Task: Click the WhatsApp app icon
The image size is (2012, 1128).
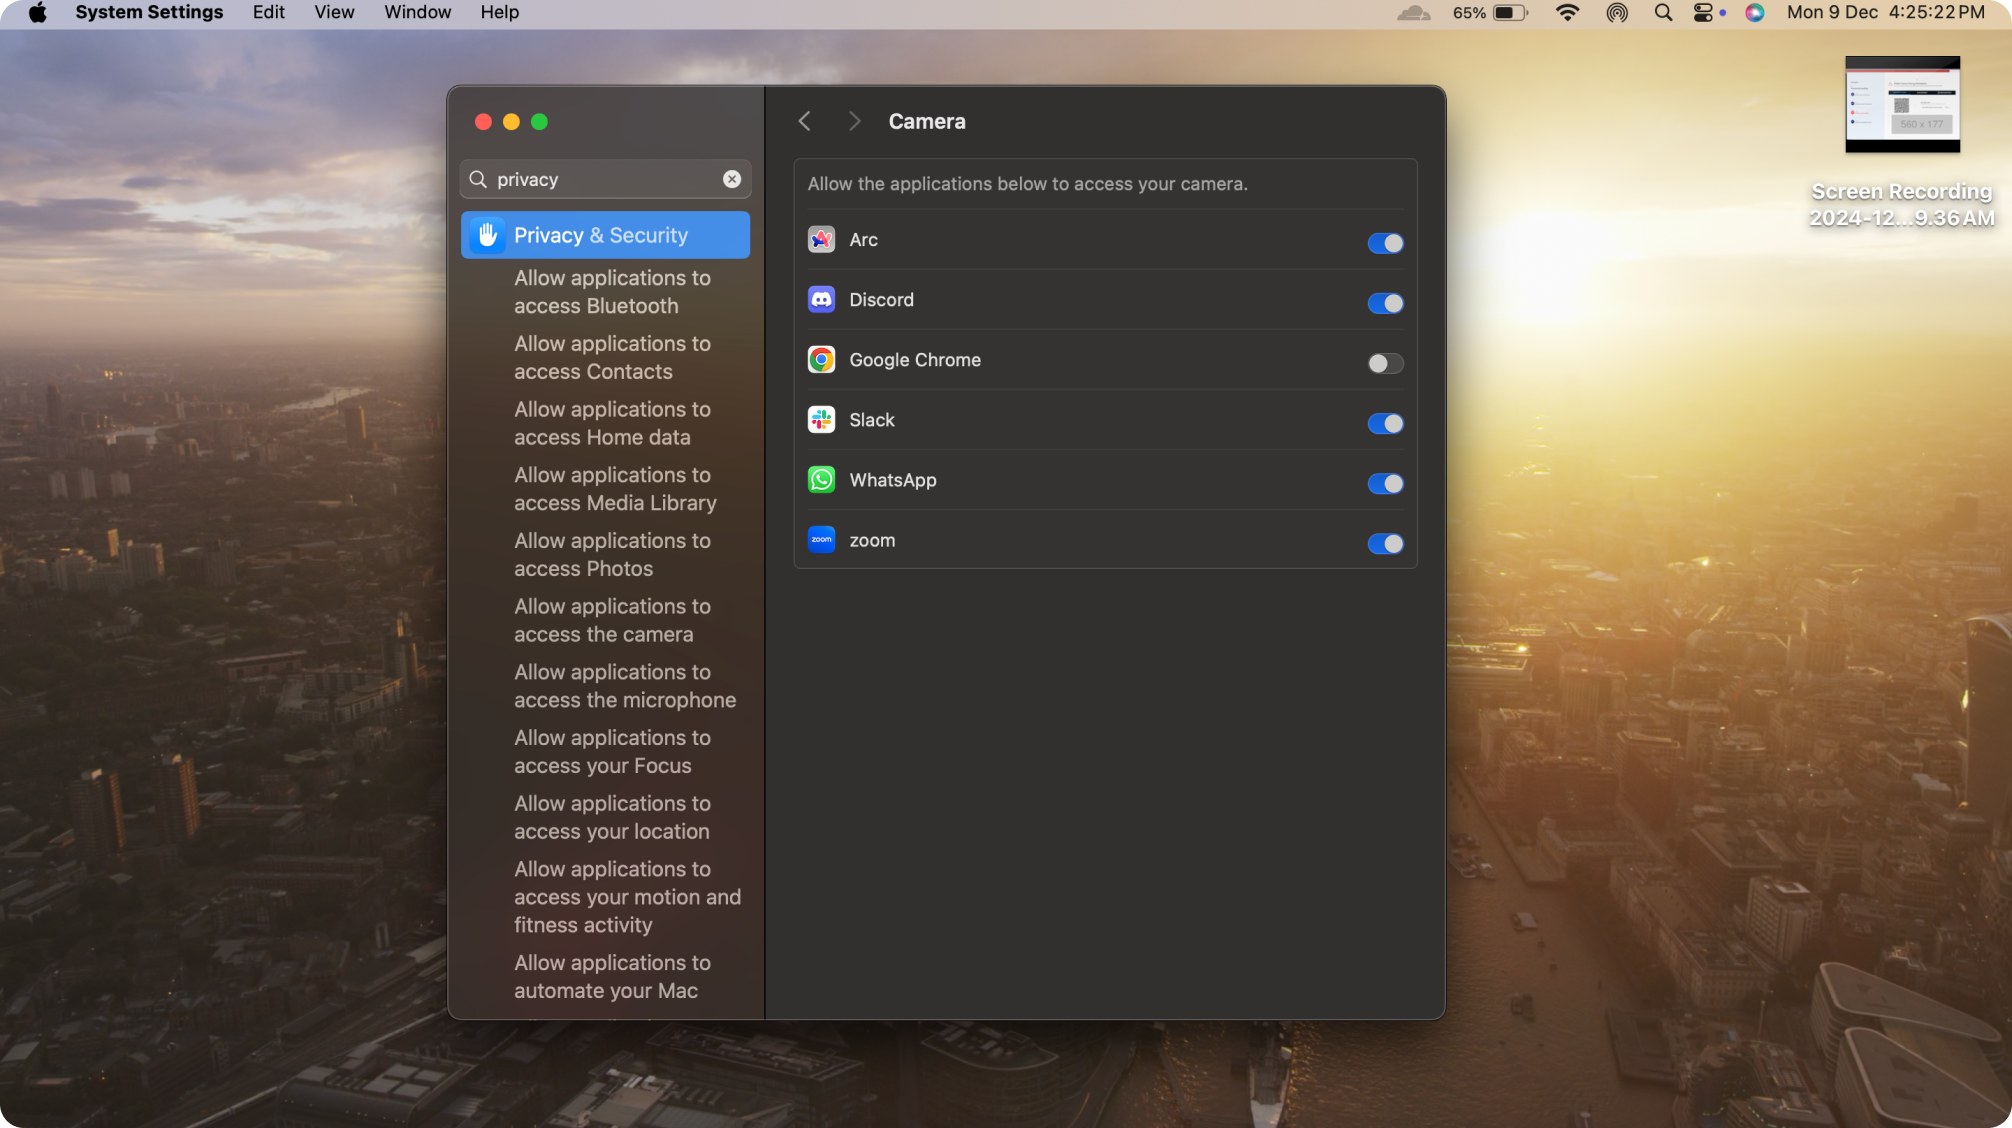Action: click(x=821, y=480)
